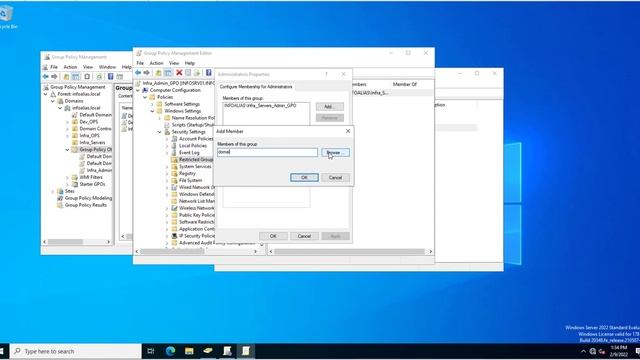640x360 pixels.
Task: Click the Members of this group text field
Action: [x=267, y=152]
